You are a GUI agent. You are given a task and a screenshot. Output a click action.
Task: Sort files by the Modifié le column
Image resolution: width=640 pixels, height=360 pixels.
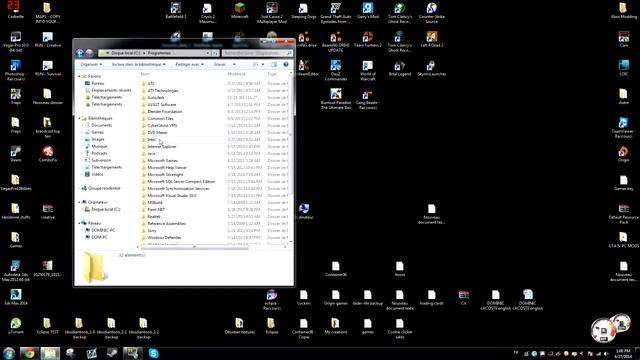[236, 74]
